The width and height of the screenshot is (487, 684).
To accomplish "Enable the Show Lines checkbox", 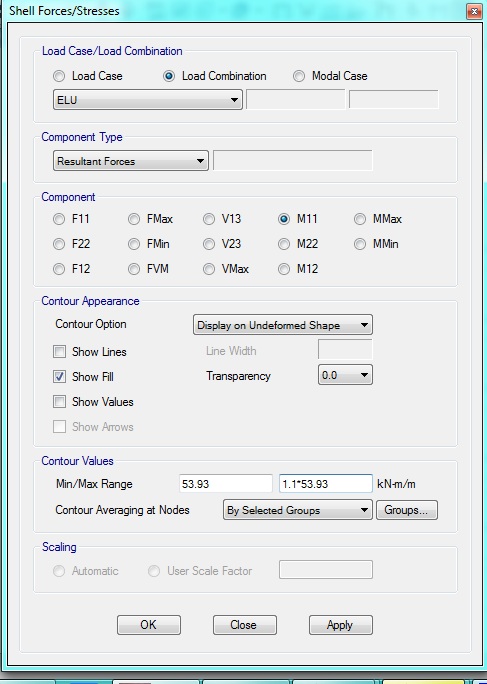I will pyautogui.click(x=59, y=352).
